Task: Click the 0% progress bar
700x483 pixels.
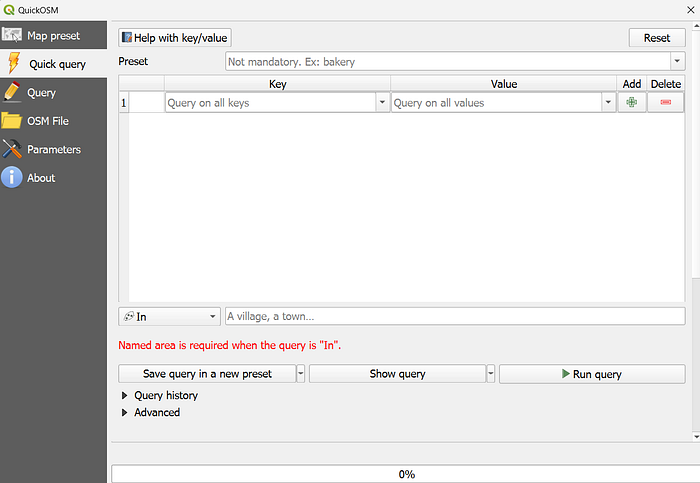Action: point(405,474)
